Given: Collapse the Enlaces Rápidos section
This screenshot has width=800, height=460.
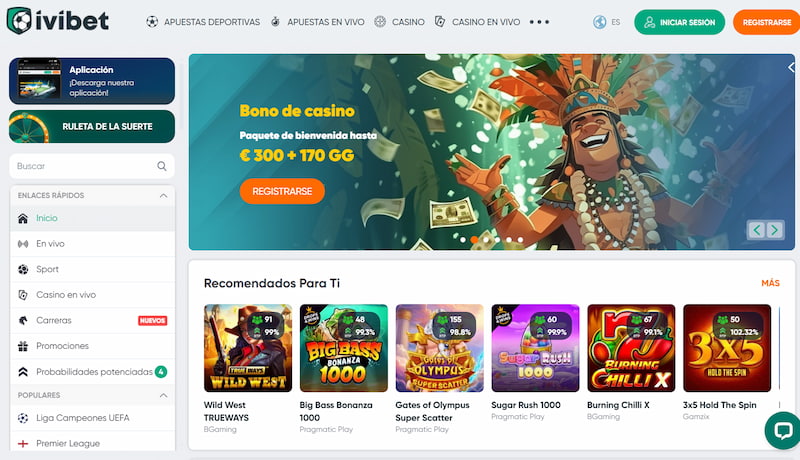Looking at the screenshot, I should click(163, 195).
